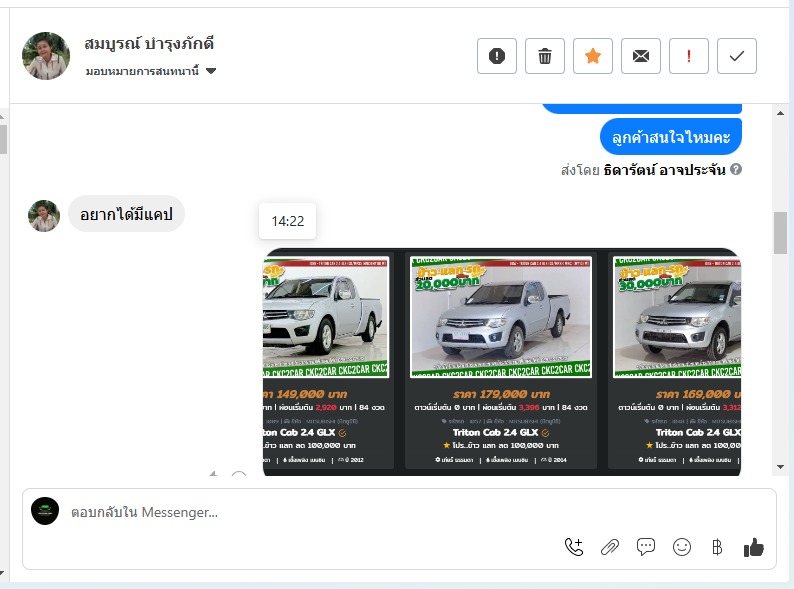This screenshot has height=589, width=794.
Task: Attach a file with the paperclip icon
Action: (x=610, y=547)
